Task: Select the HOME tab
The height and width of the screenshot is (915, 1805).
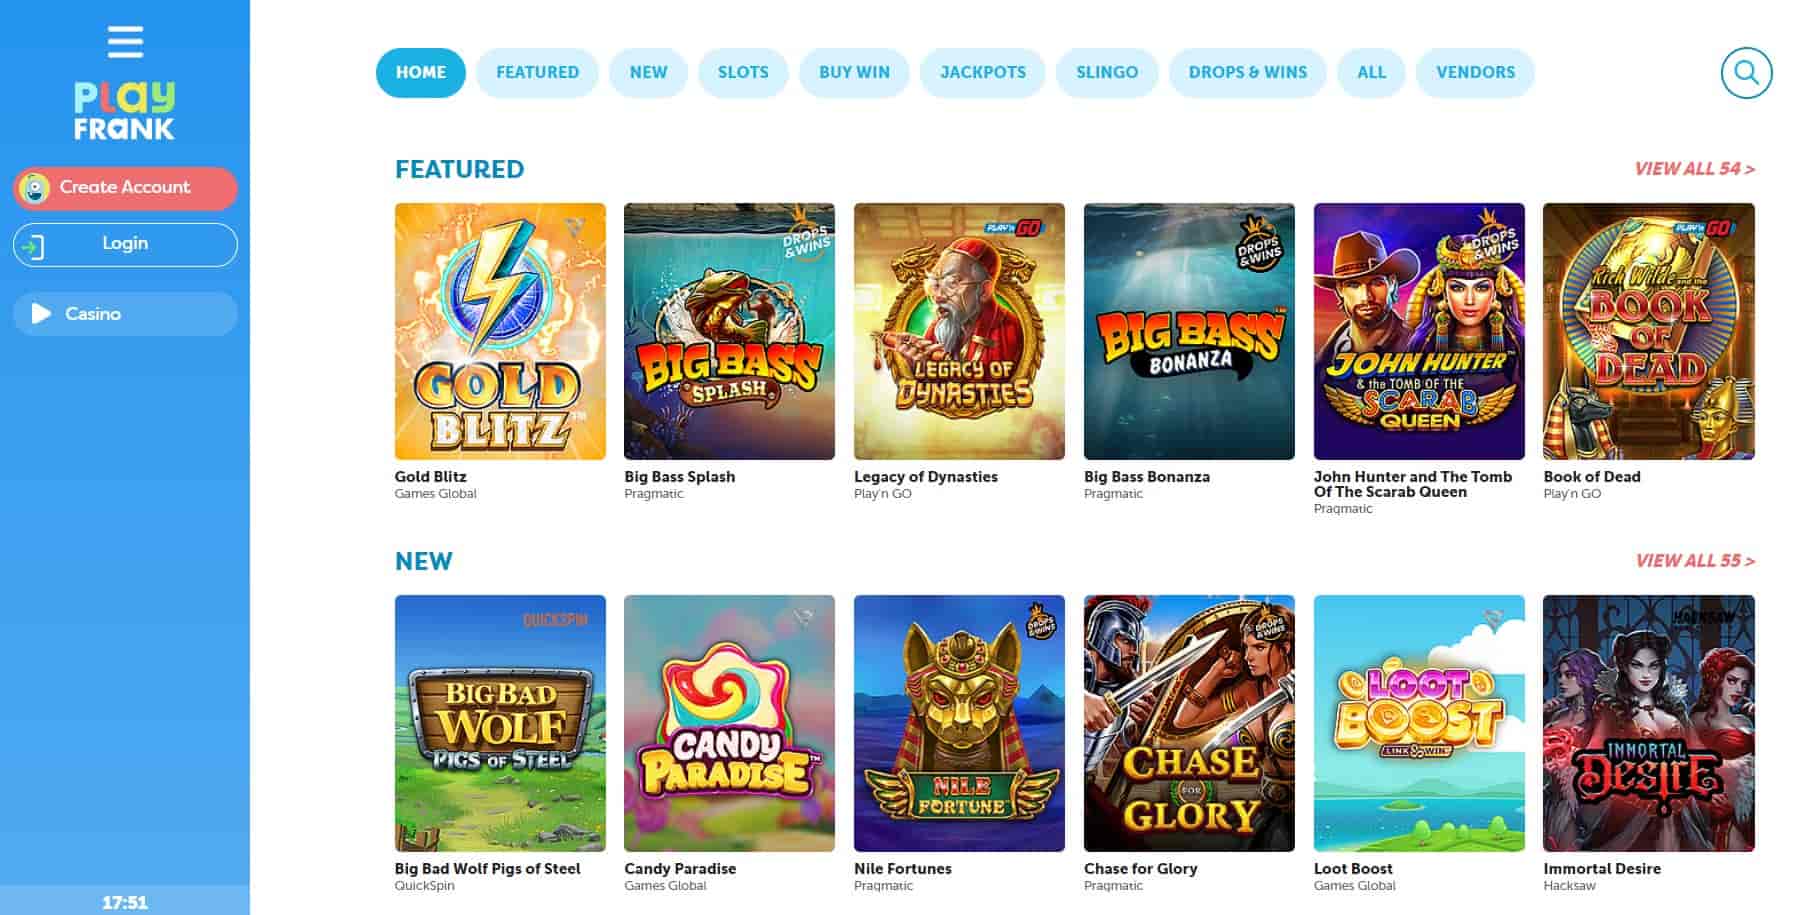Action: tap(421, 73)
